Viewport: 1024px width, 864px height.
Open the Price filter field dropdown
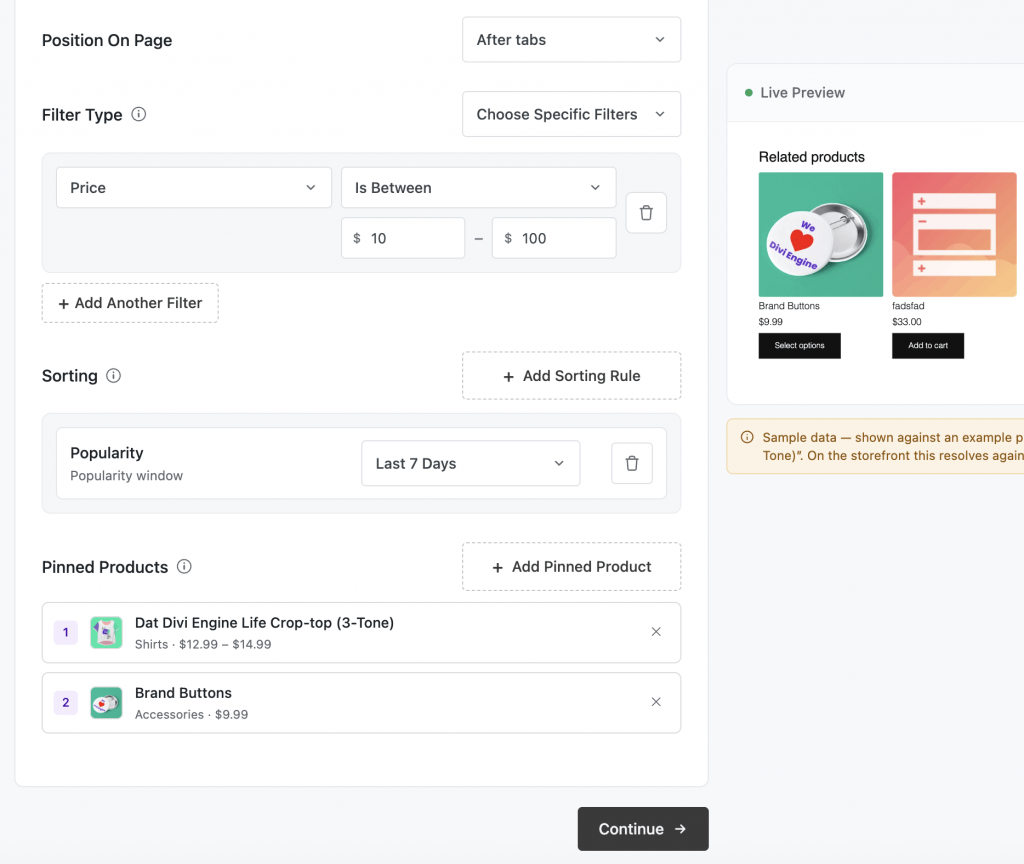point(194,188)
